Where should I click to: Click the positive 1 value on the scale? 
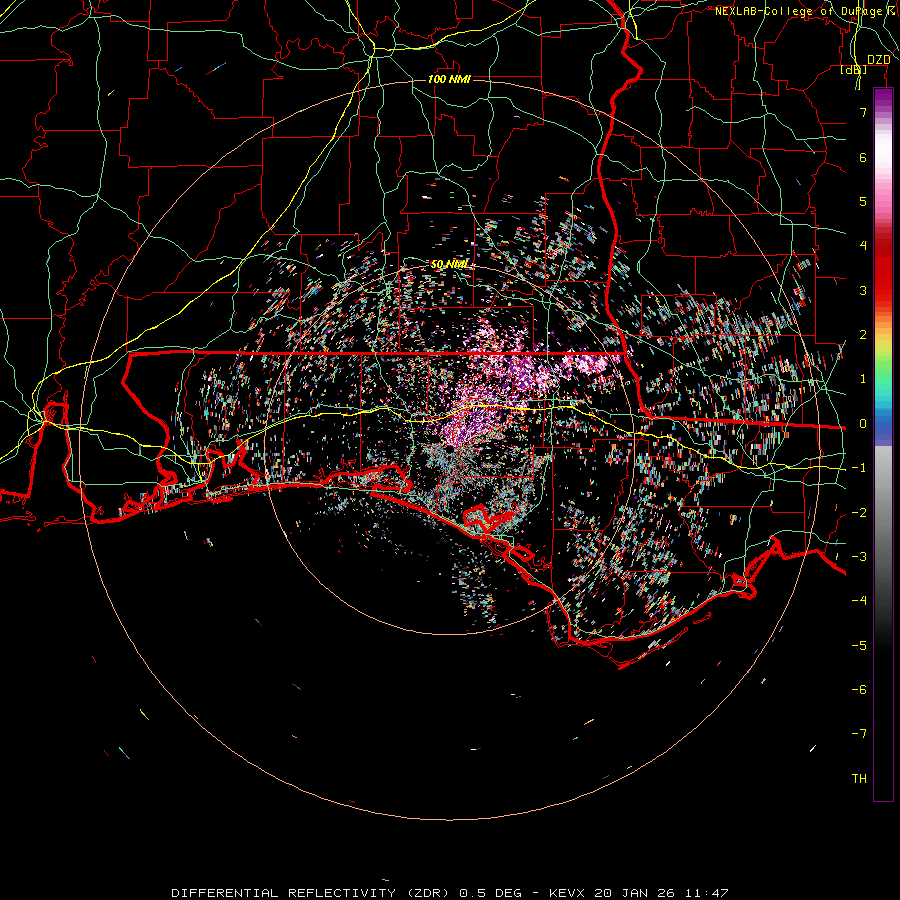pyautogui.click(x=863, y=379)
